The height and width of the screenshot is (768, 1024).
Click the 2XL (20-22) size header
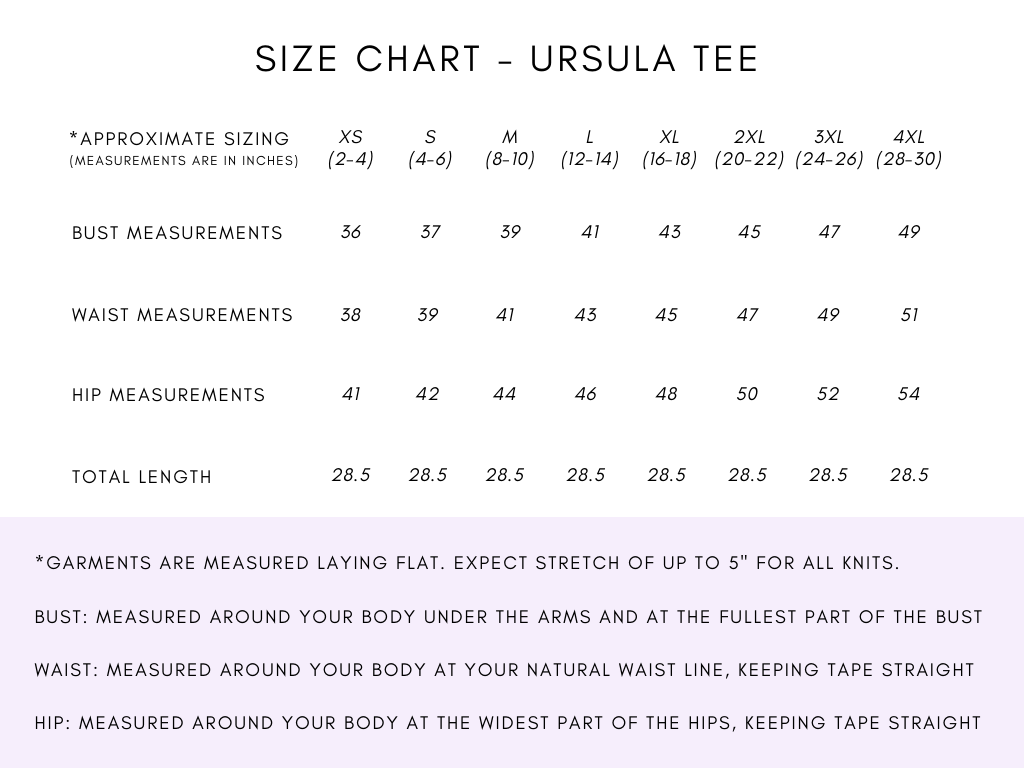[749, 148]
